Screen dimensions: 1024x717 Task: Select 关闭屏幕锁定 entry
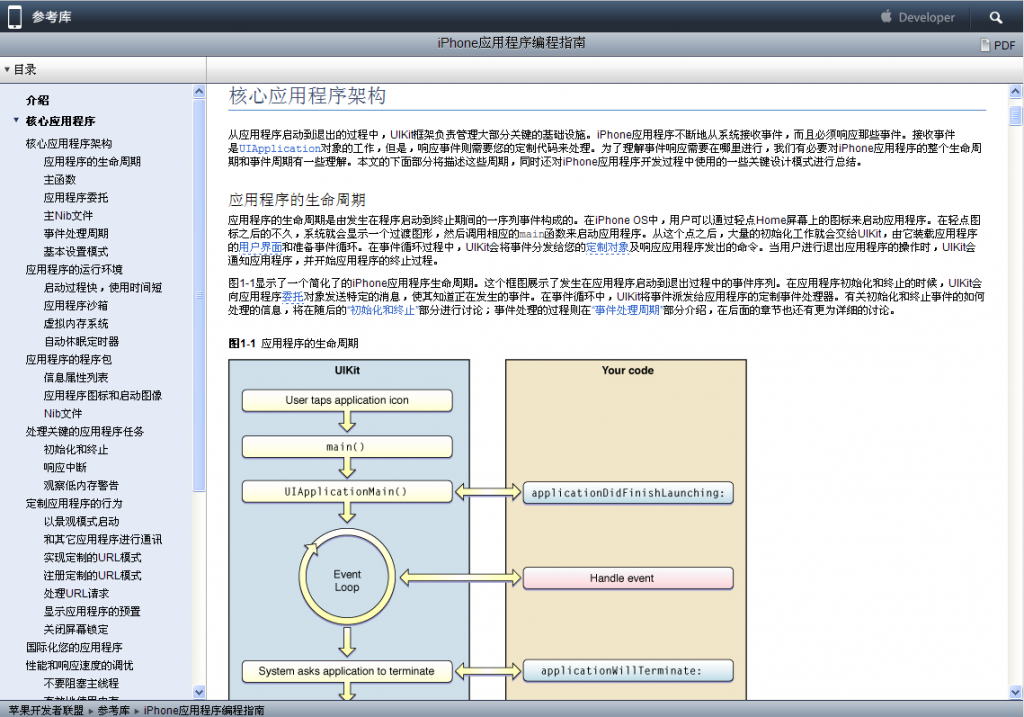pos(76,629)
